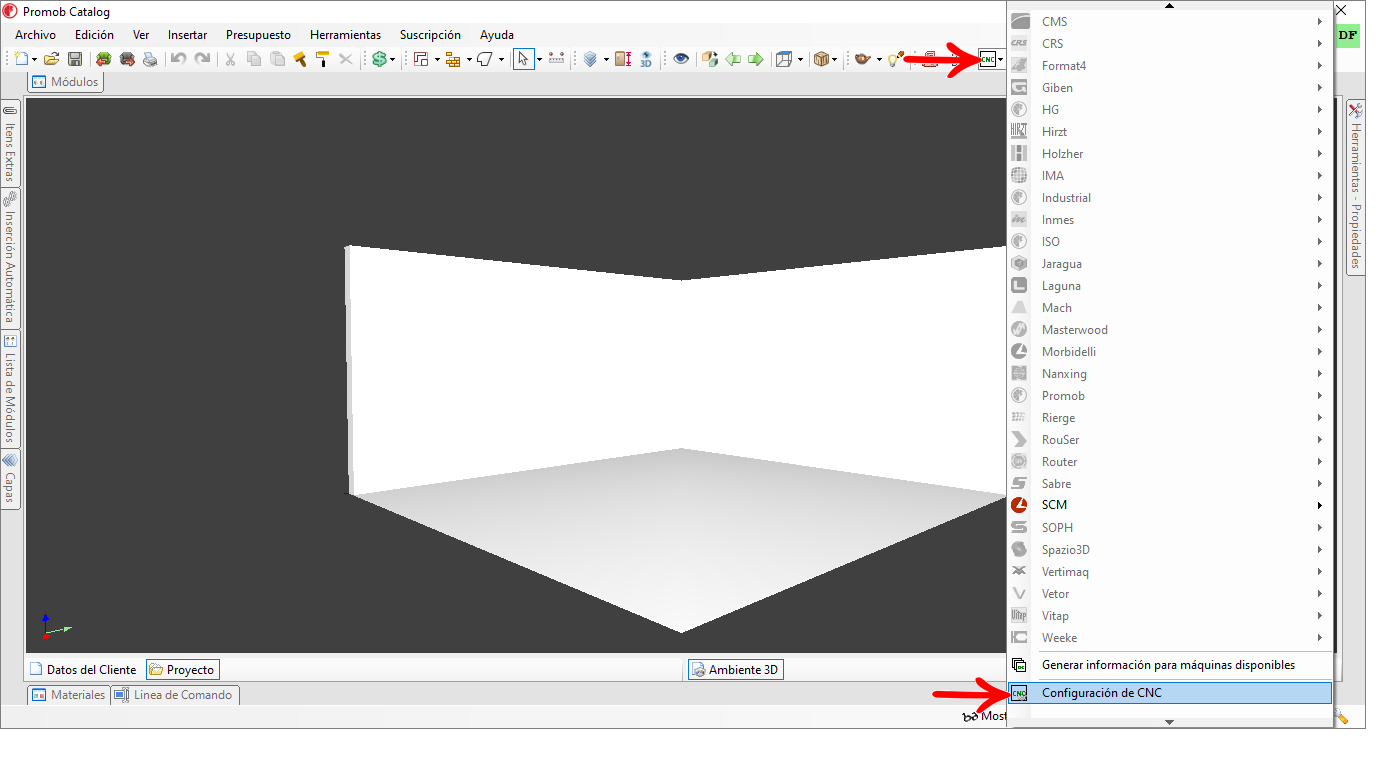Click the wooden box icon
Viewport: 1388px width, 758px height.
821,59
